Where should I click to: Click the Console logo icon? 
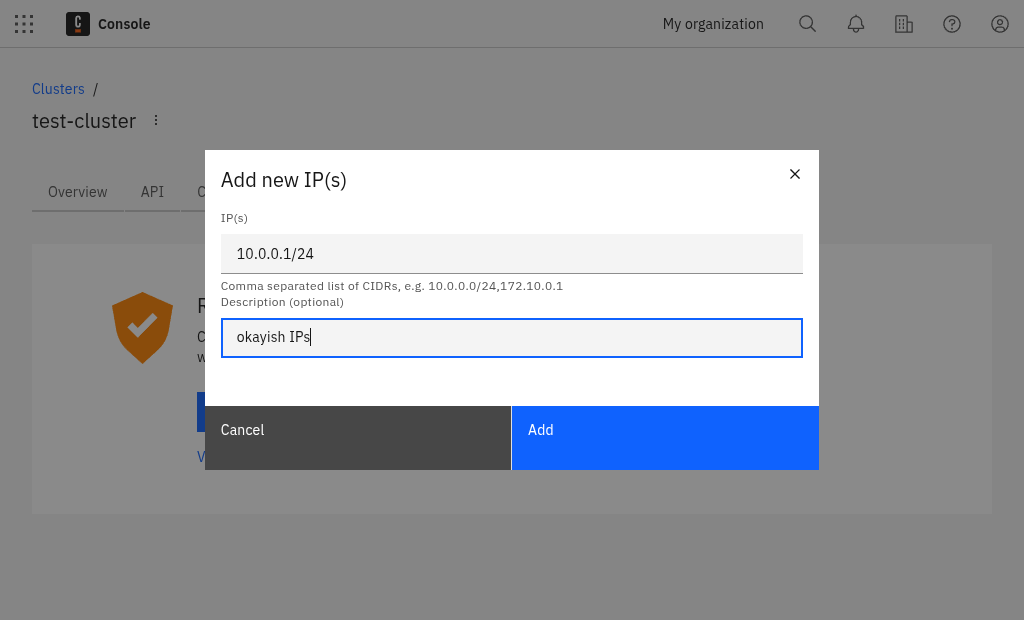click(x=77, y=23)
